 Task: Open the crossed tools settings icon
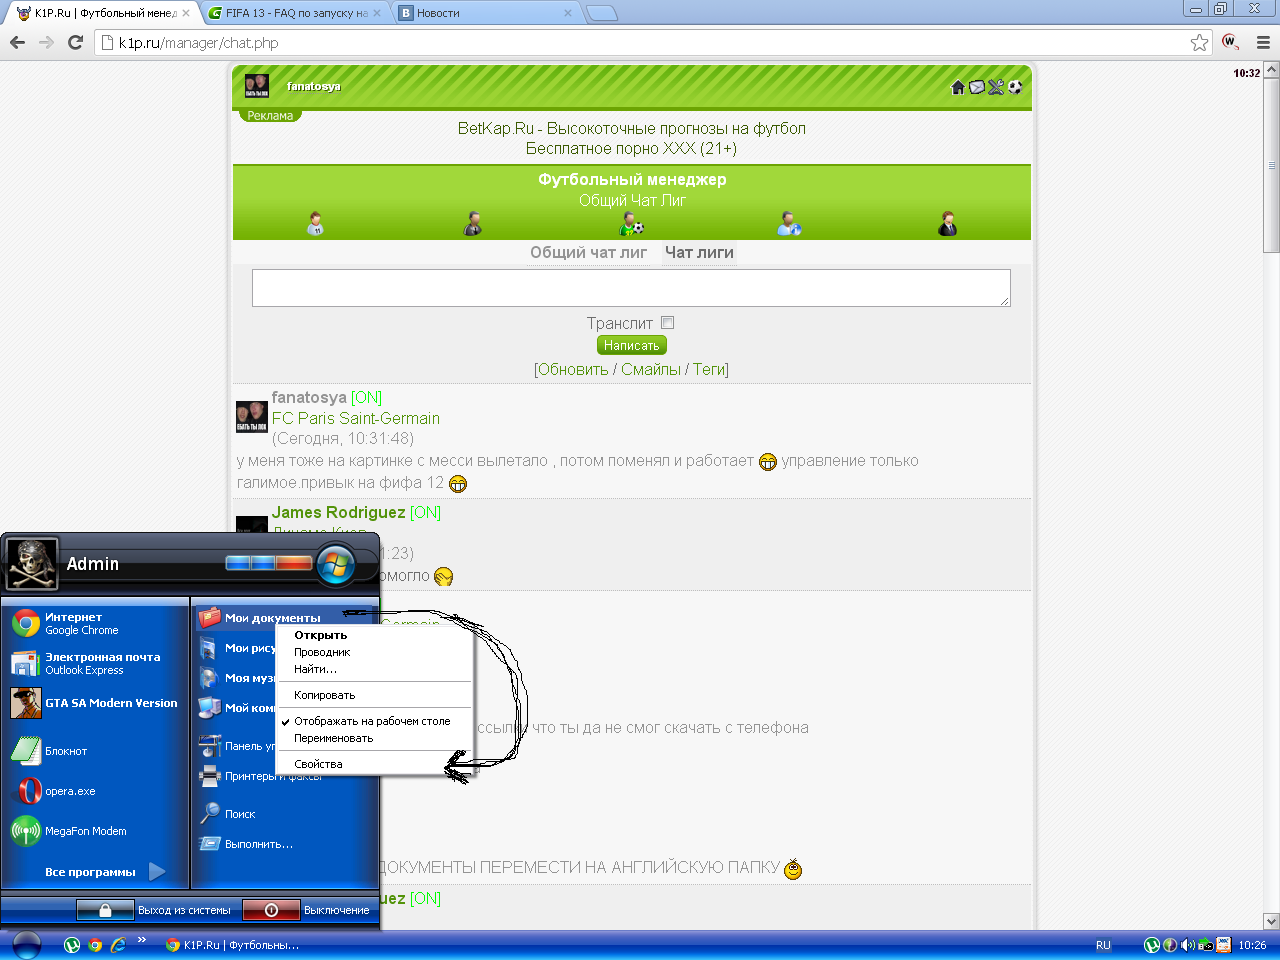click(x=996, y=87)
